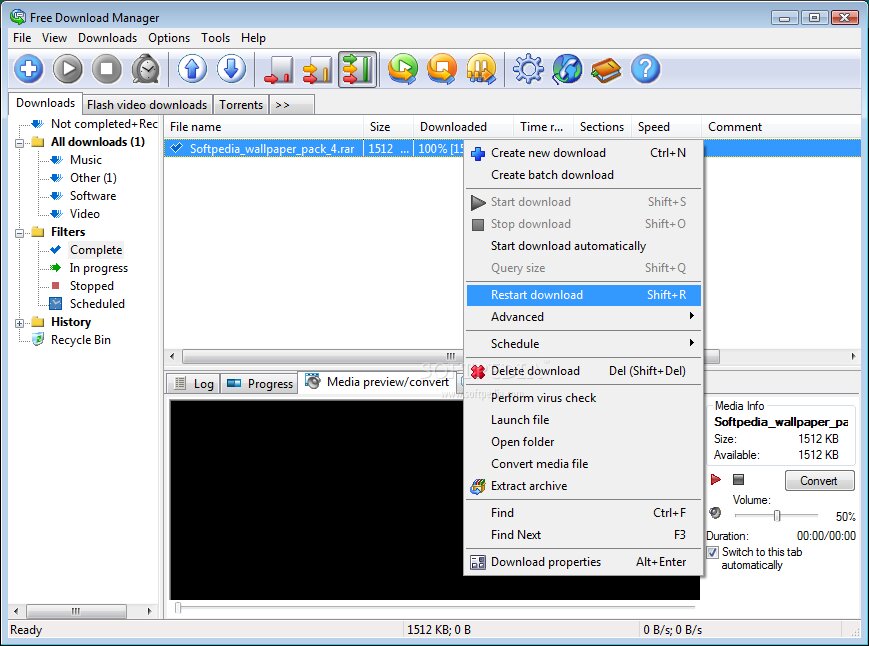Choose Download properties menu entry
Screen dimensions: 869x646
pos(584,562)
